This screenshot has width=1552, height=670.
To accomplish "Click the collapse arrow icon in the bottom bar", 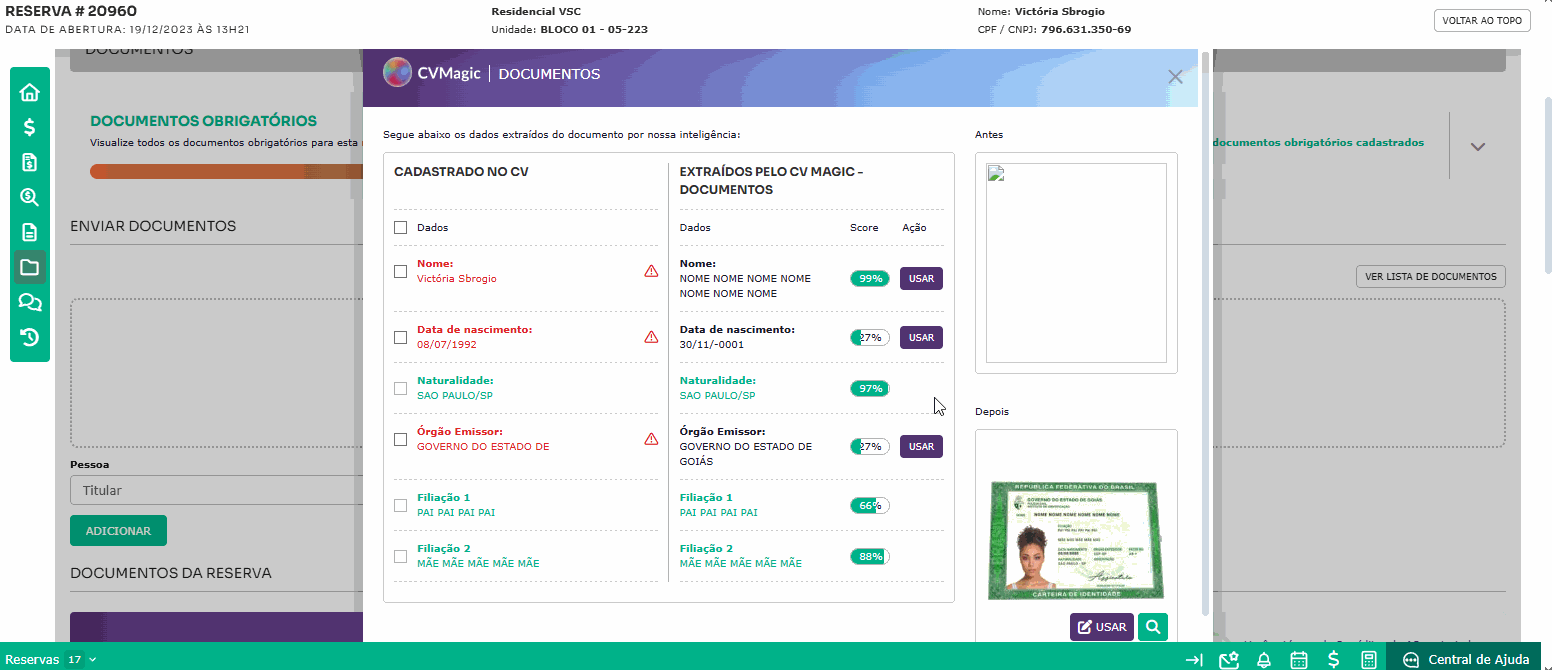I will pyautogui.click(x=1194, y=660).
